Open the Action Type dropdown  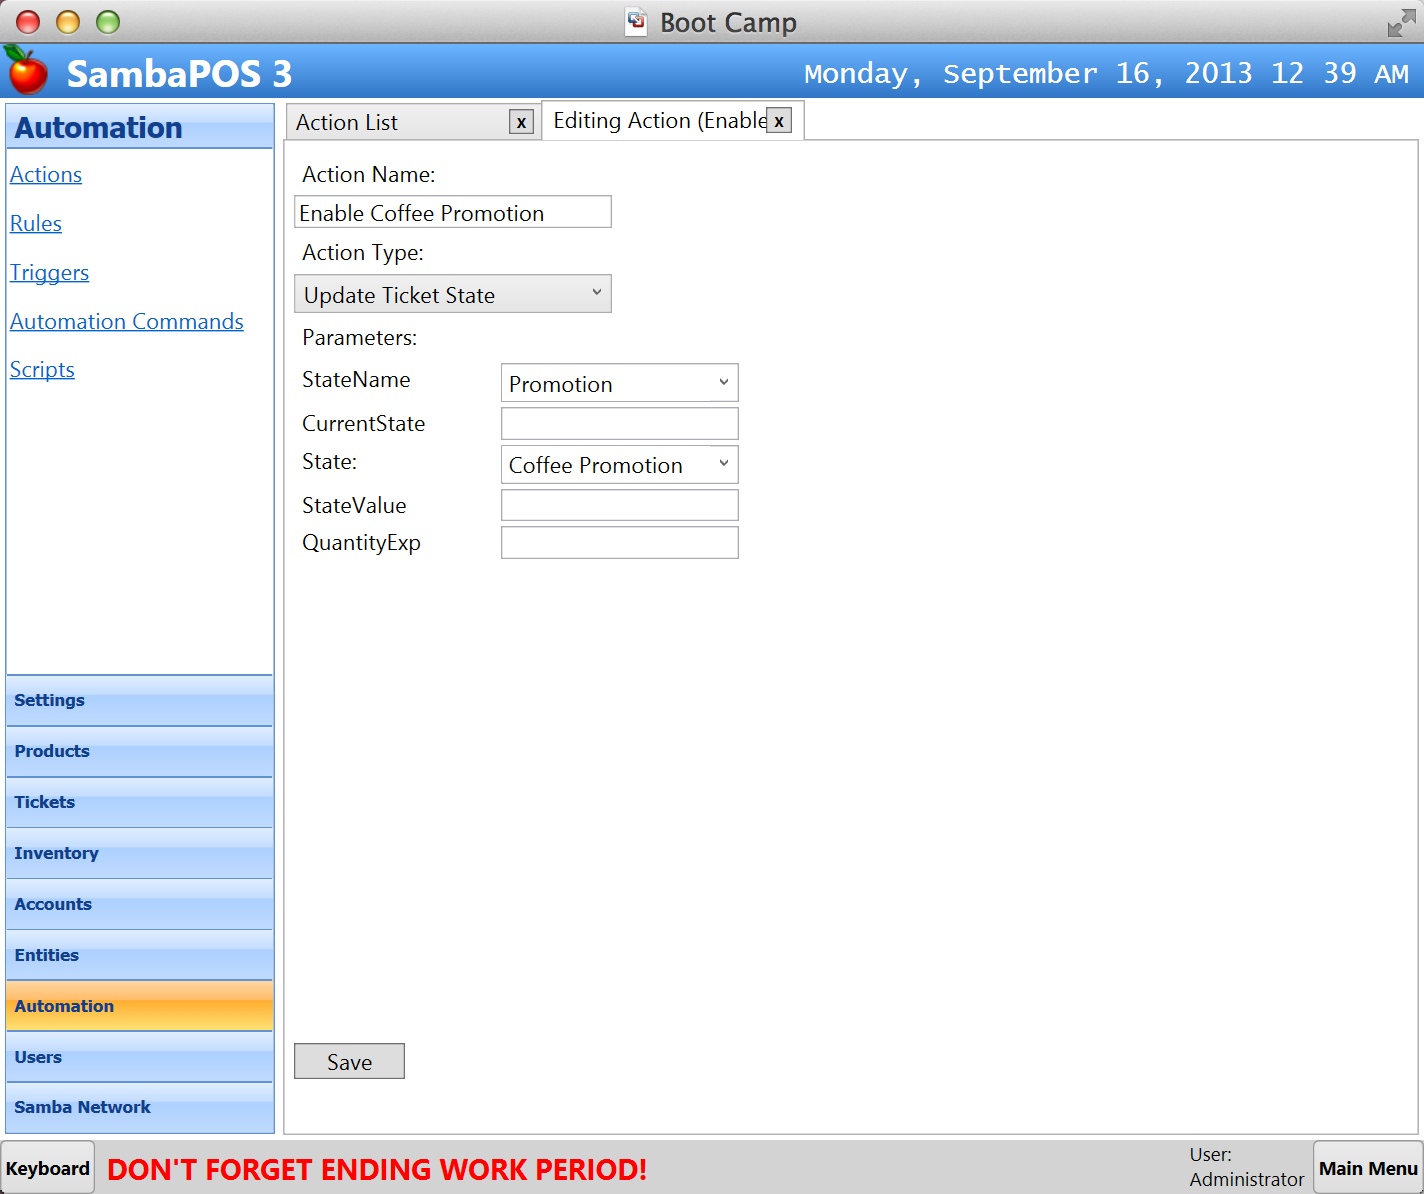[x=453, y=294]
